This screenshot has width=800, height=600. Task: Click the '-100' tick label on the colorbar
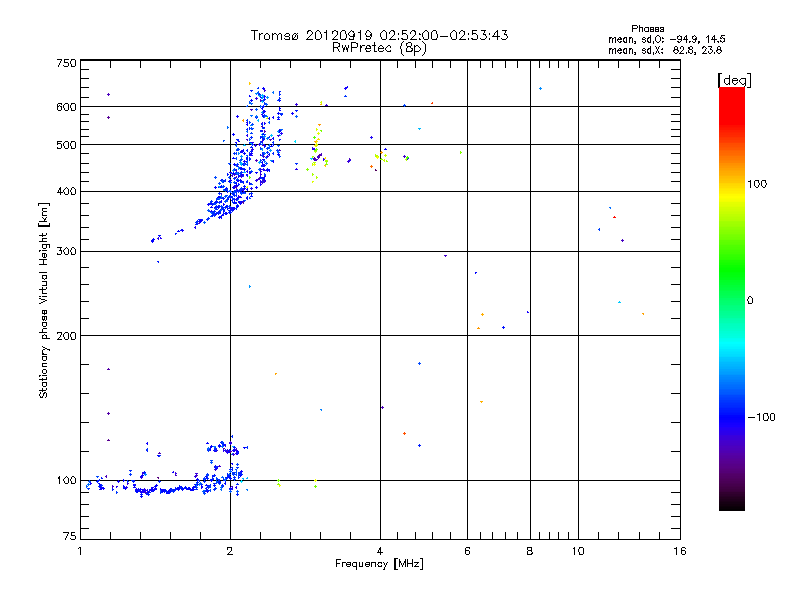[x=761, y=417]
